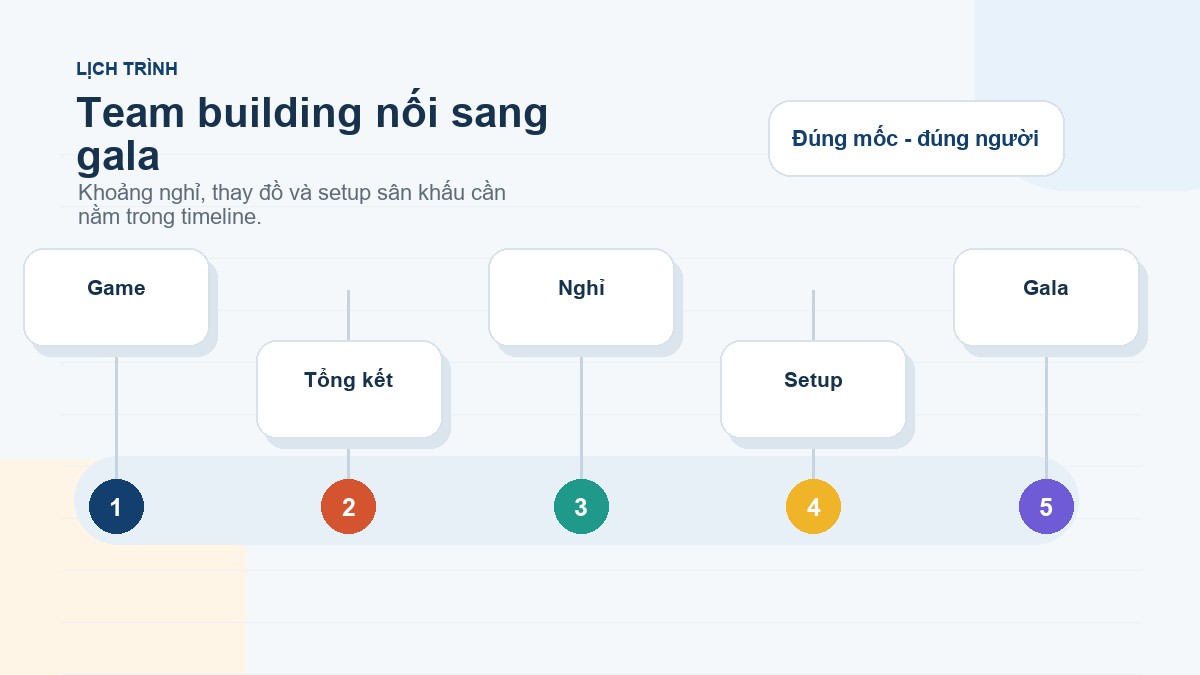Select the Nghỉ card
1200x675 pixels.
(x=581, y=297)
